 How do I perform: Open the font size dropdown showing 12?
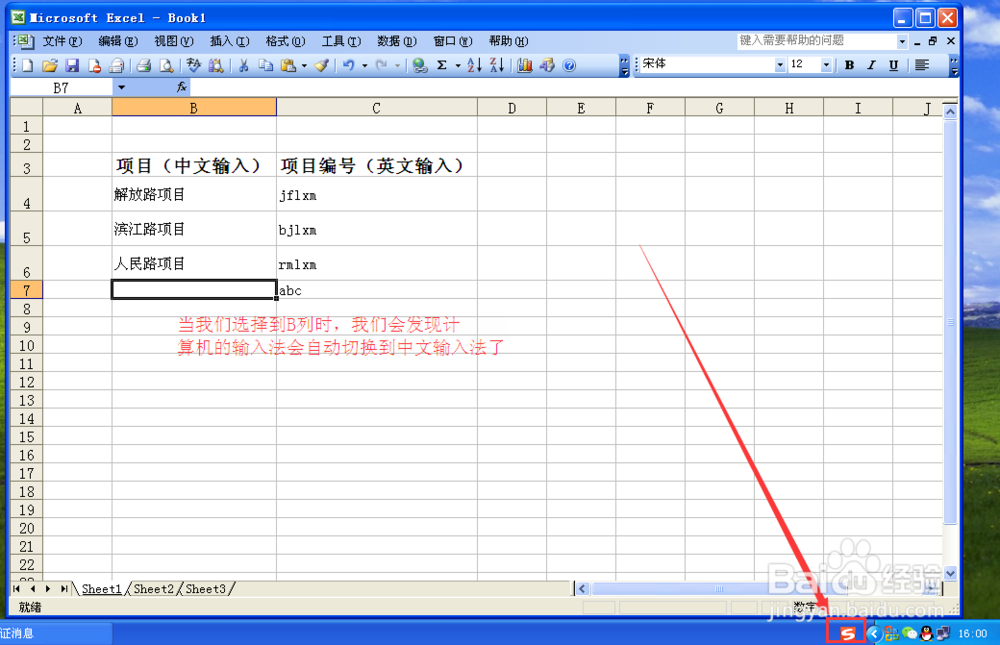(826, 65)
